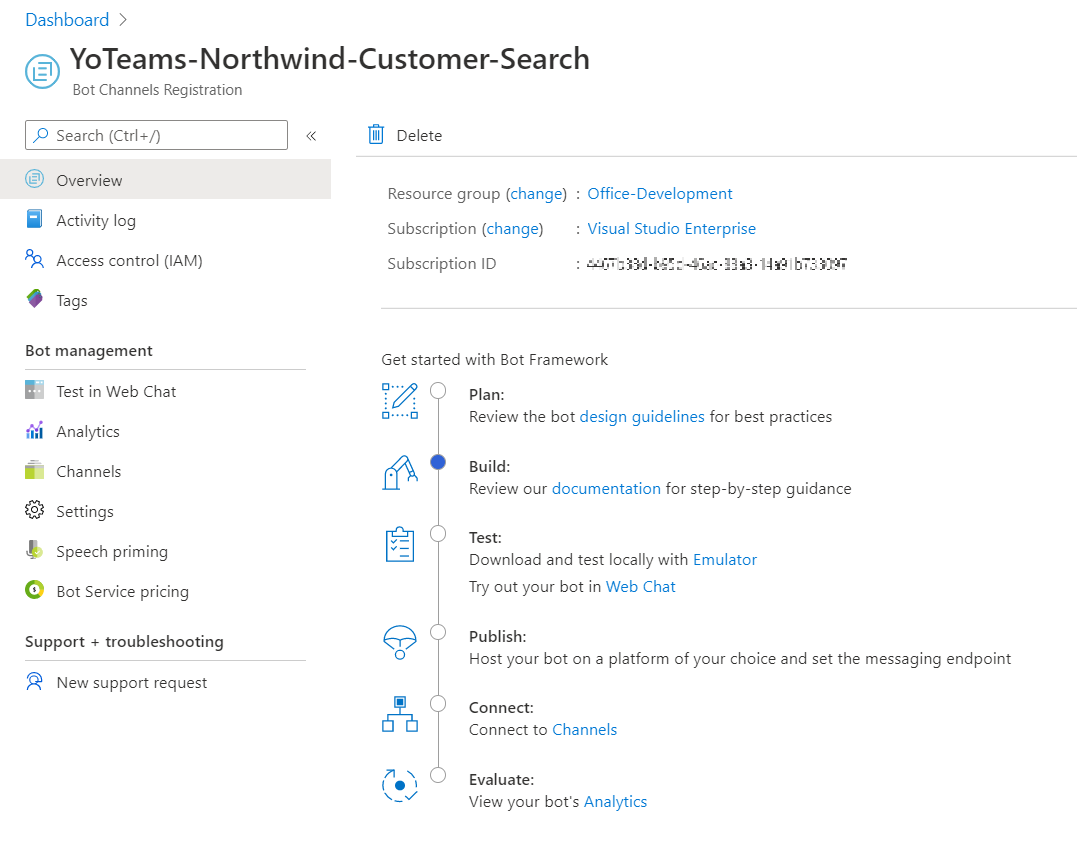Click the Delete trash can icon

coord(376,135)
